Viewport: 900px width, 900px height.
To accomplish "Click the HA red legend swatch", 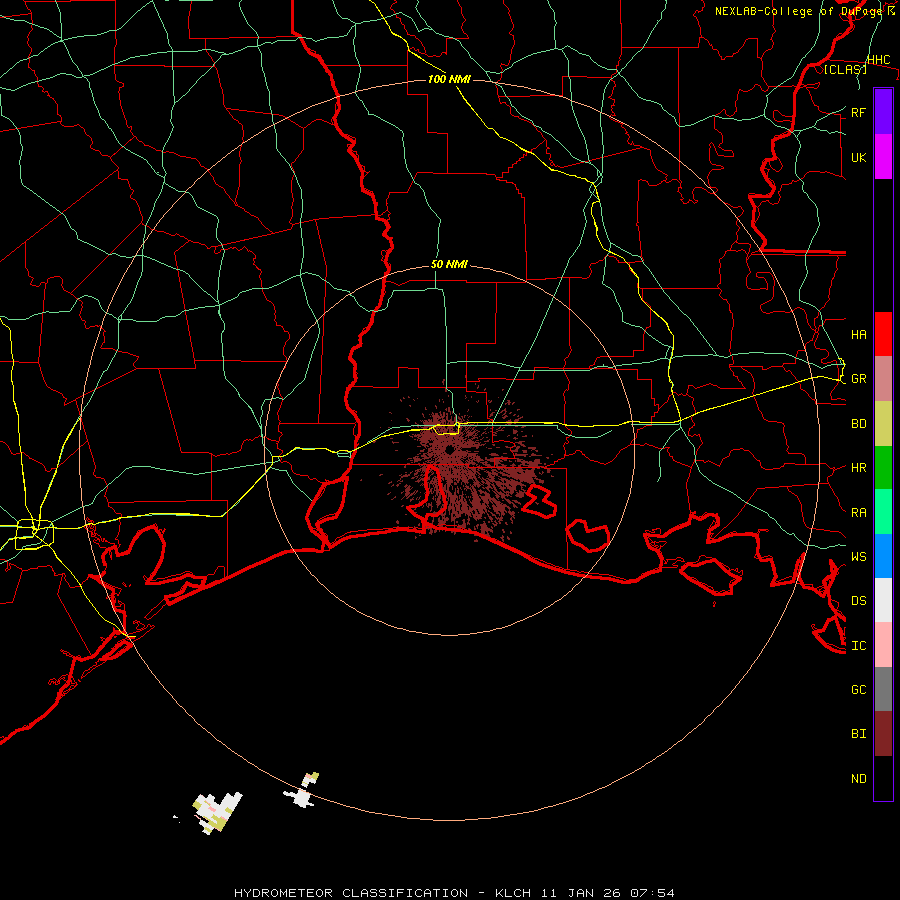I will tap(883, 334).
